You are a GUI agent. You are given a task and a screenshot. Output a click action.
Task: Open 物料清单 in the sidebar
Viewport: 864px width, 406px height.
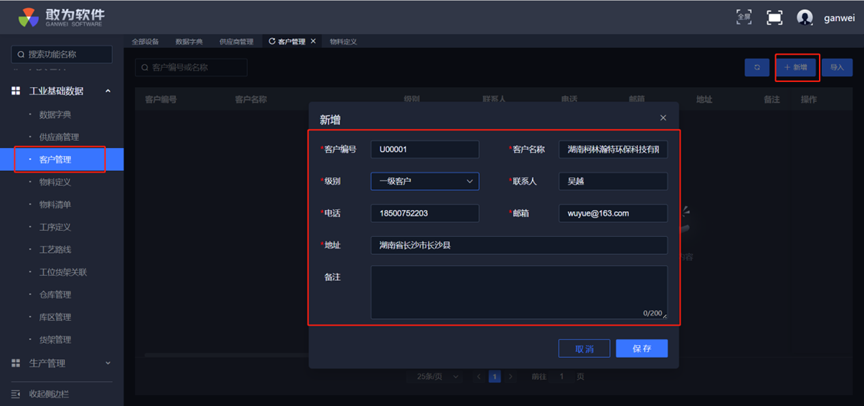point(55,204)
